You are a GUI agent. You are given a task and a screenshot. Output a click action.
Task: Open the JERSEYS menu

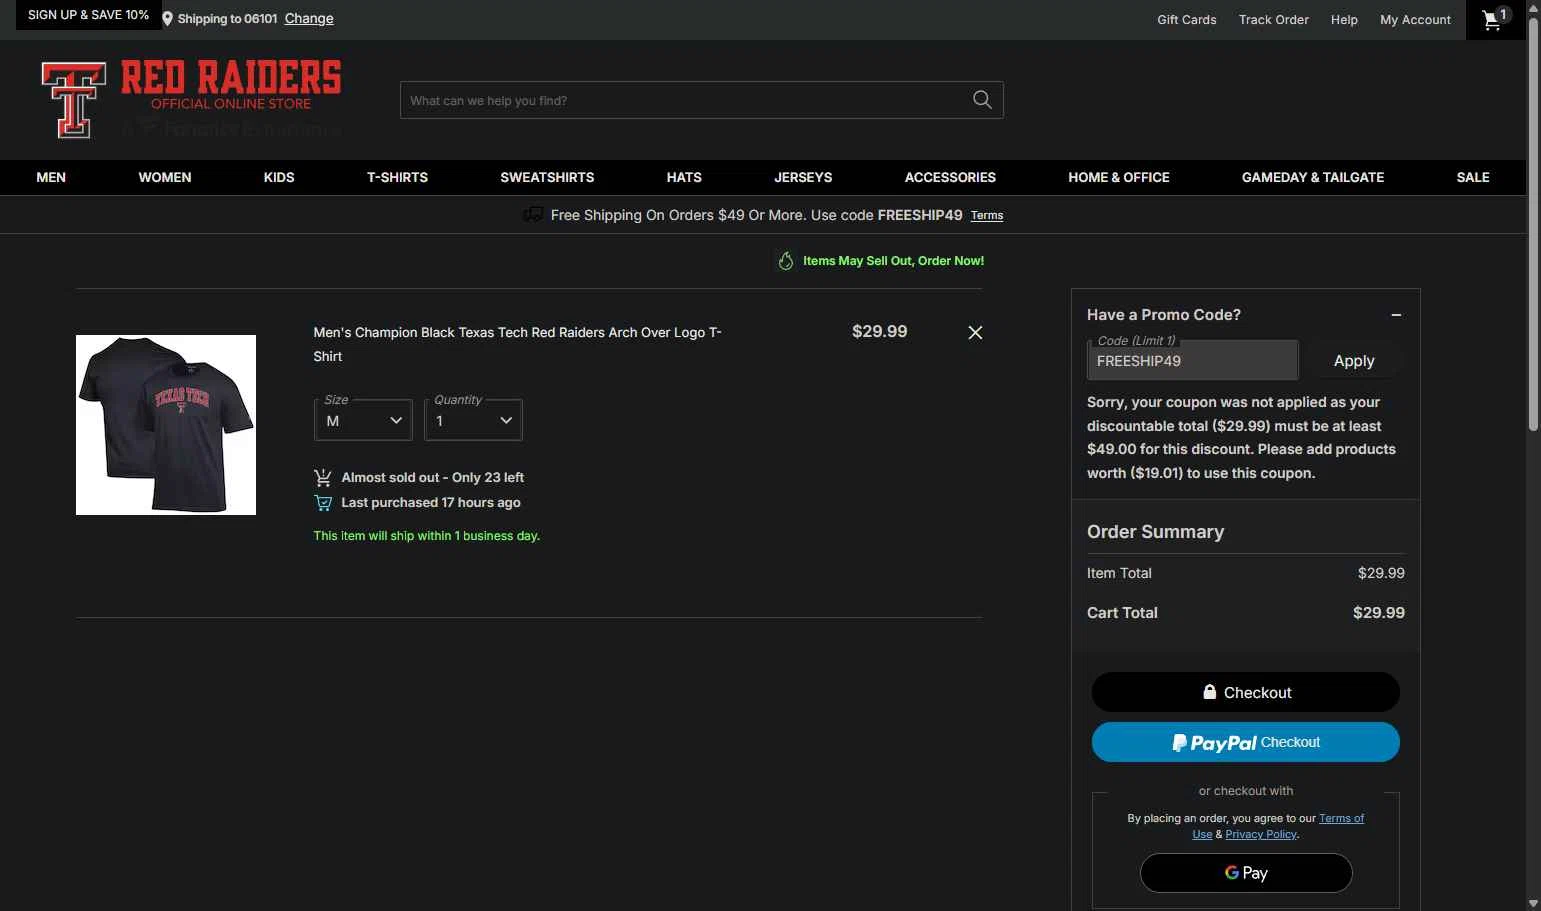[x=803, y=177]
